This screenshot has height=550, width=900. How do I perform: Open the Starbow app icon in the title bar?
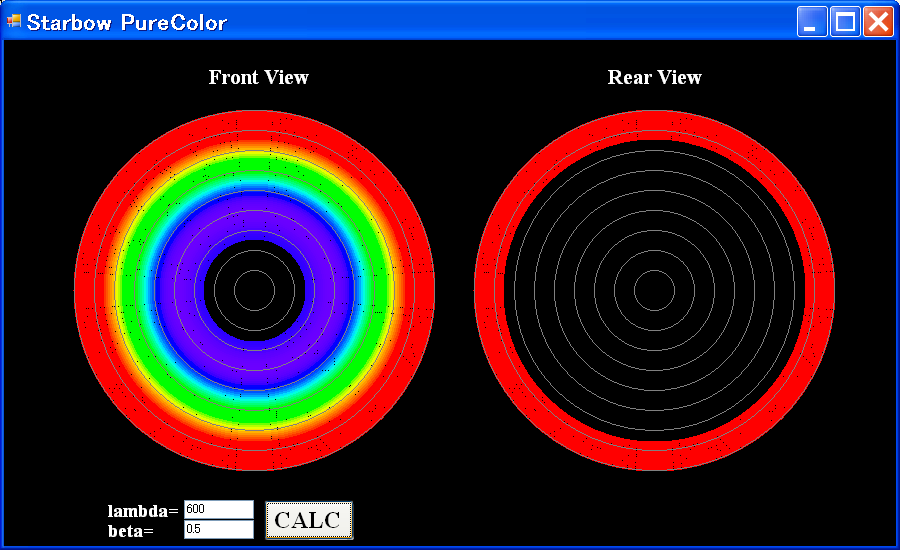14,22
